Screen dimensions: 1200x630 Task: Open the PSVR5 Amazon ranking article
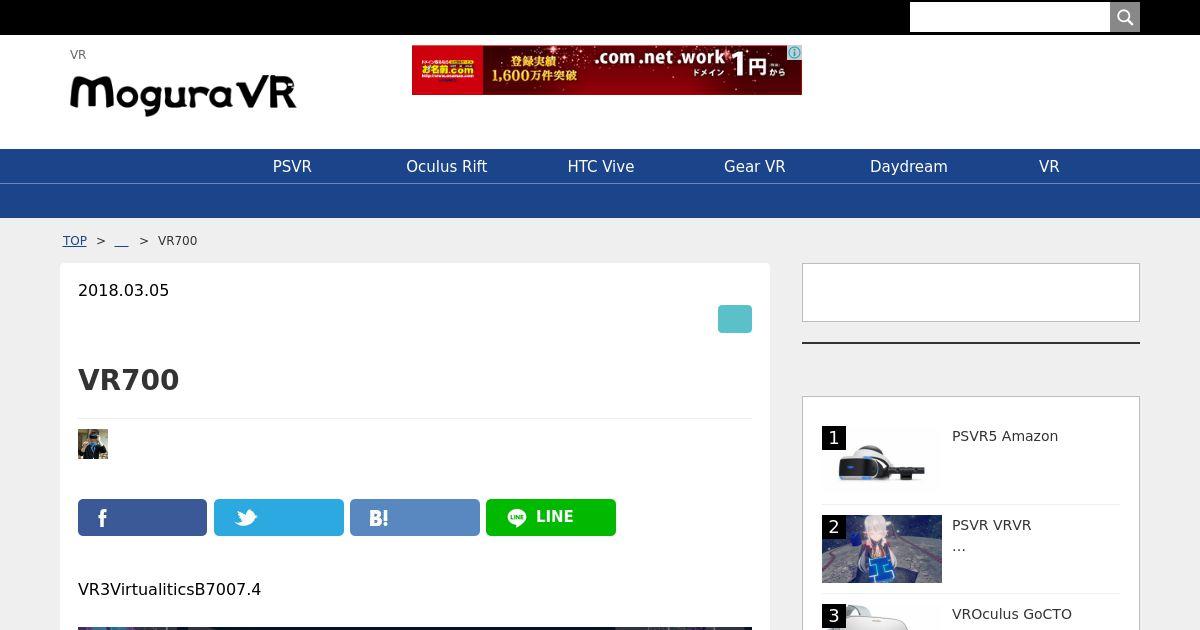1005,436
